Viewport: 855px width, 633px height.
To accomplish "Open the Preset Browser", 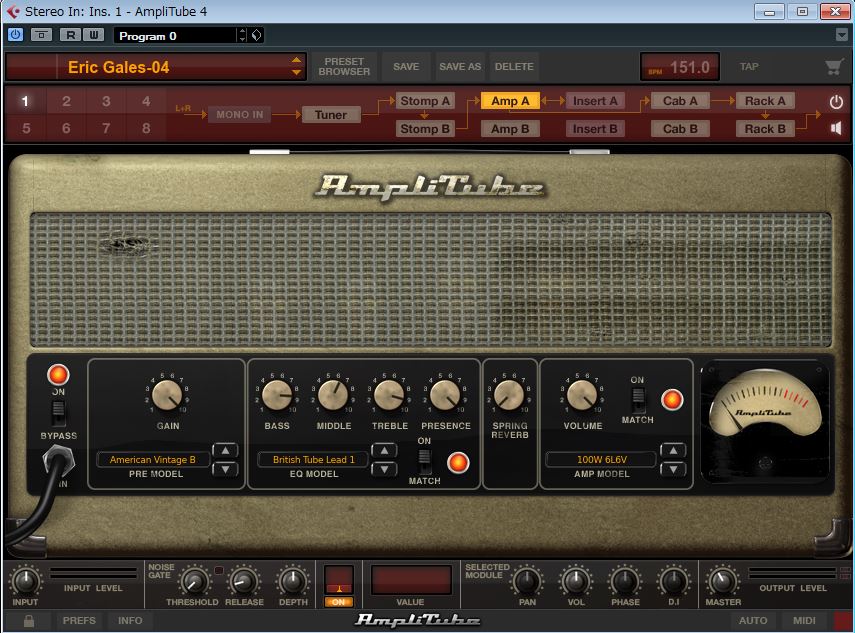I will [x=344, y=67].
